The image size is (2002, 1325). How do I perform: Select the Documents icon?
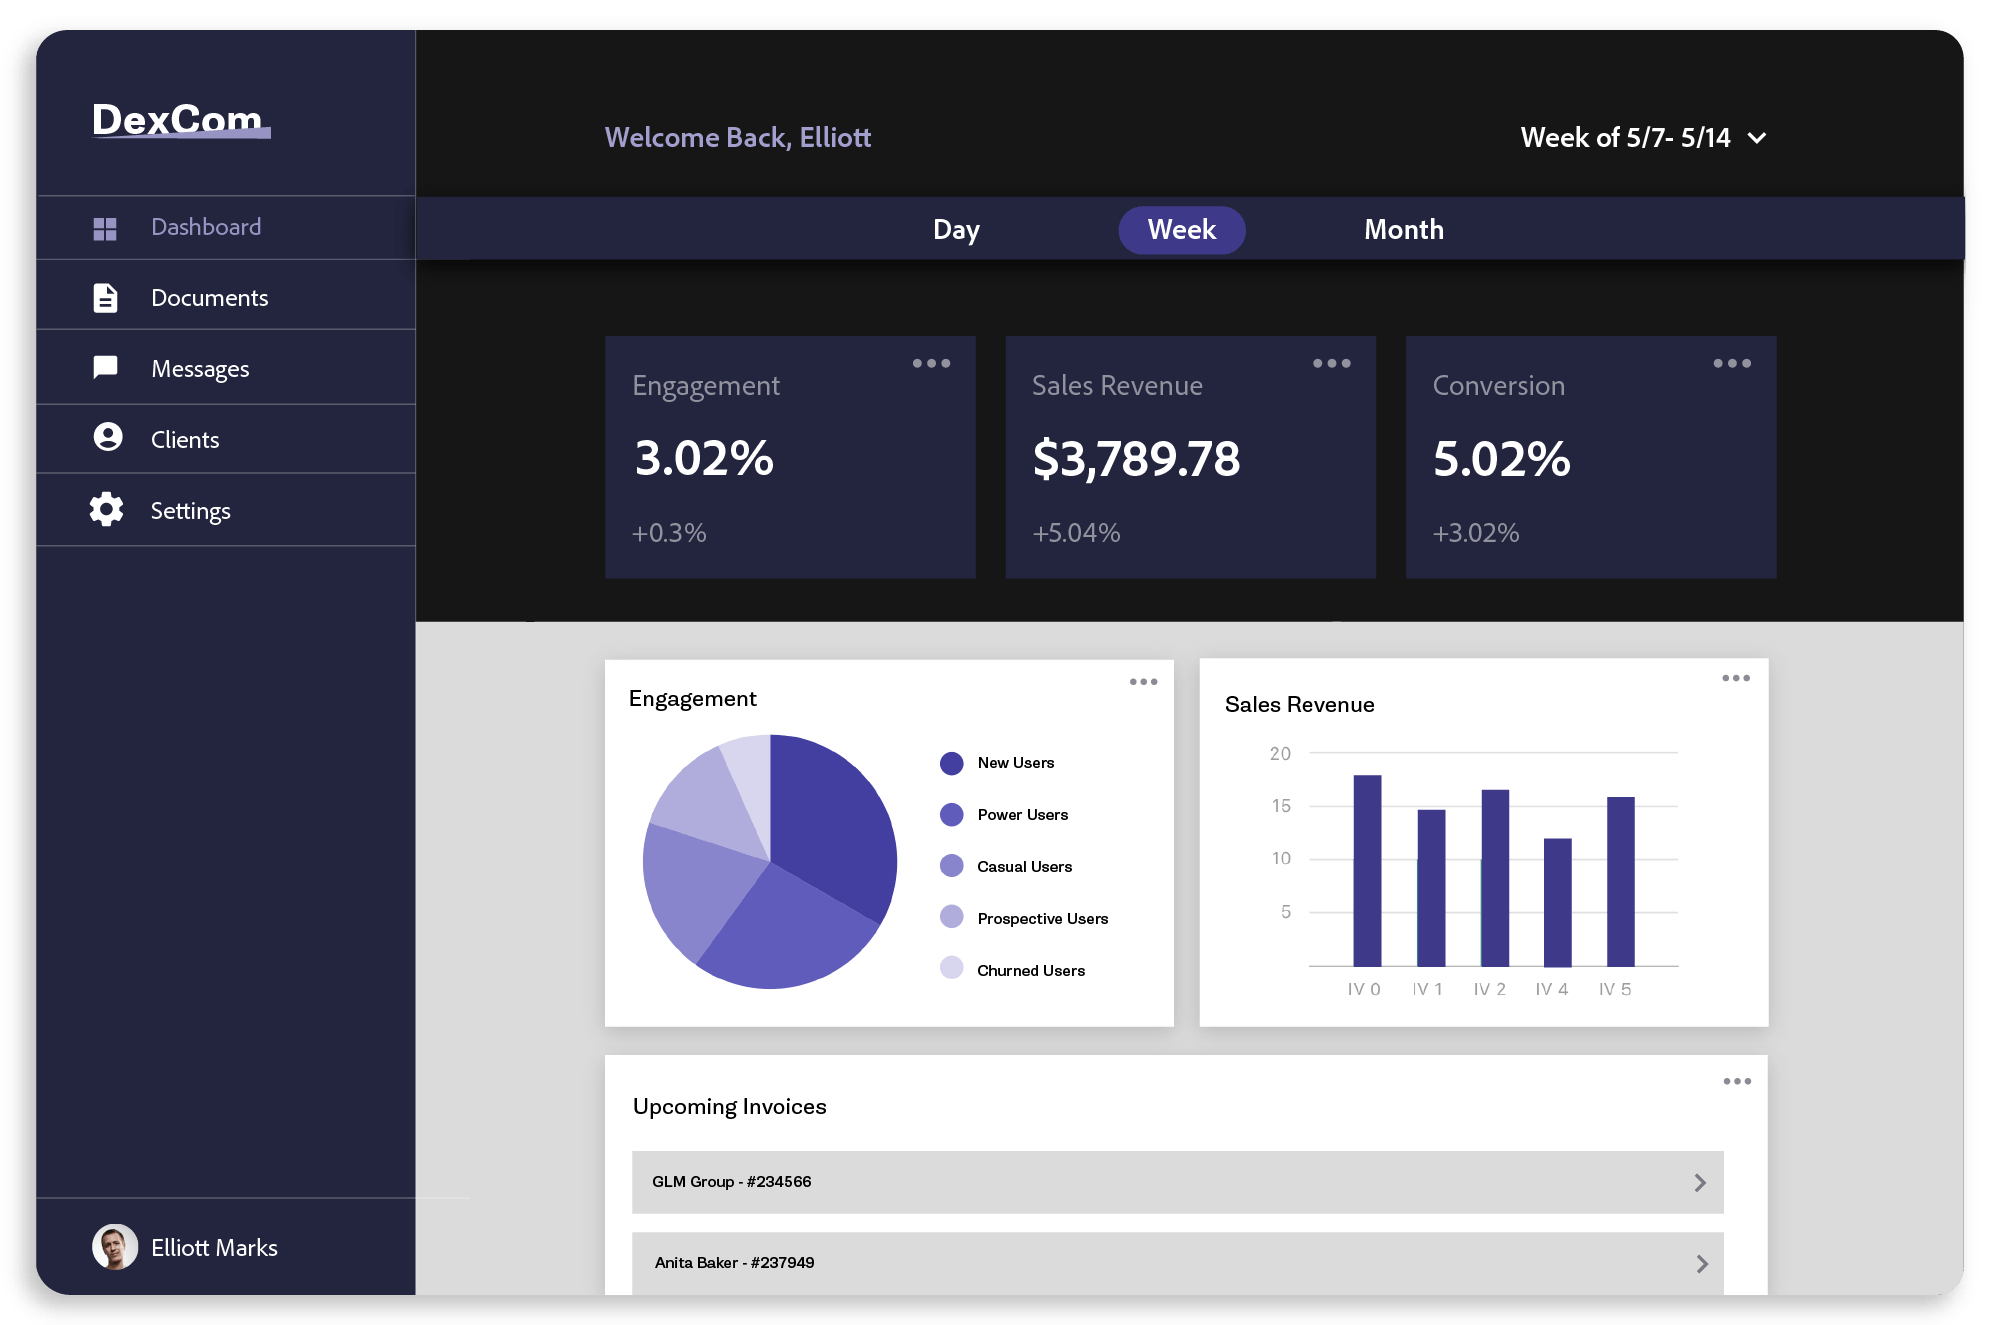(105, 296)
